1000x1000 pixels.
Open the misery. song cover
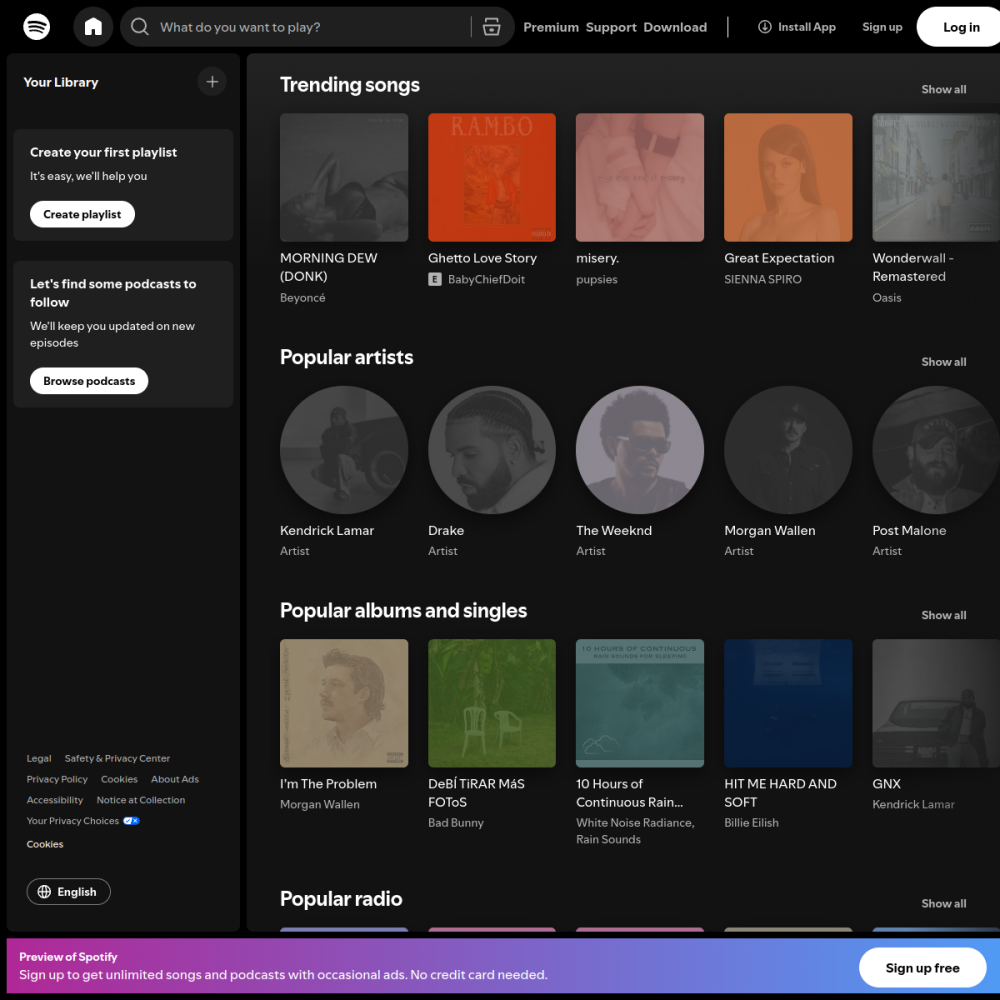(x=640, y=177)
